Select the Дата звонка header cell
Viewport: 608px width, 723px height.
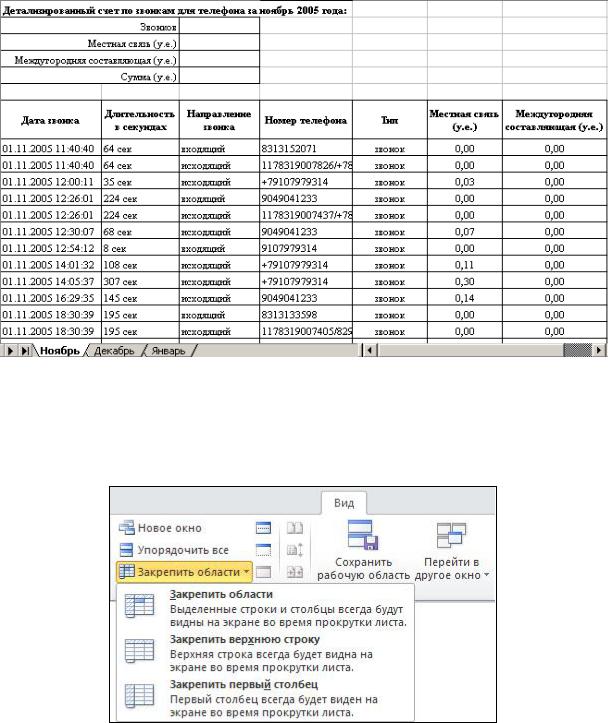(x=51, y=120)
